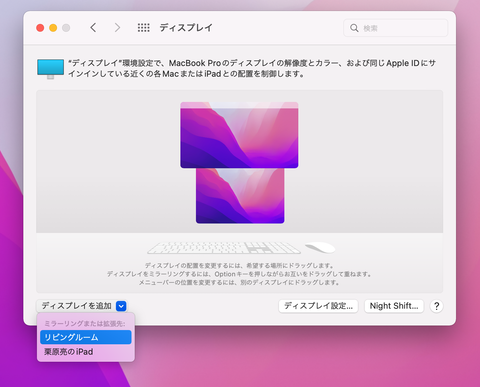Select the larger upper display thumbnail

pos(239,135)
